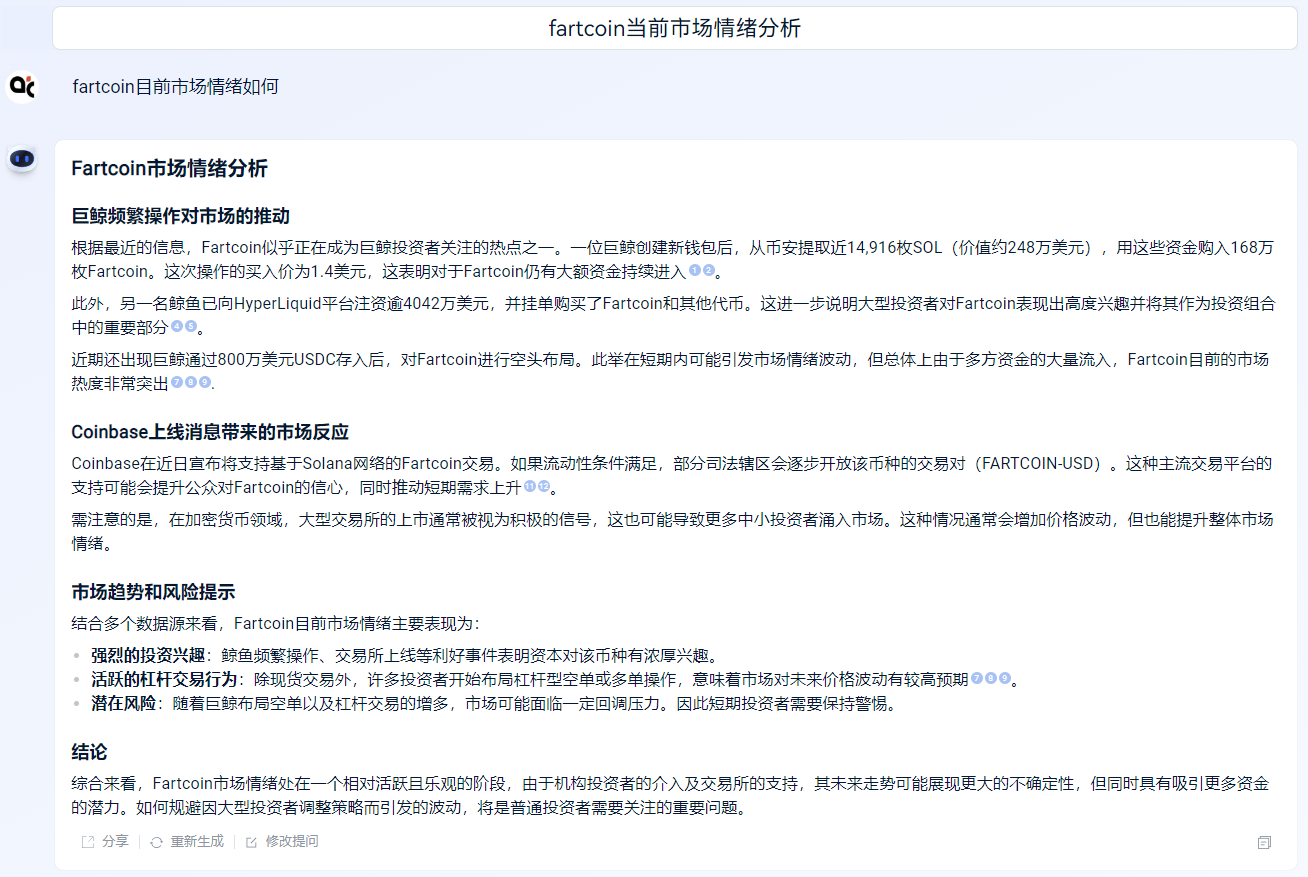Open citation badge 12 after 短期需求上升
This screenshot has height=877, width=1308.
(544, 487)
